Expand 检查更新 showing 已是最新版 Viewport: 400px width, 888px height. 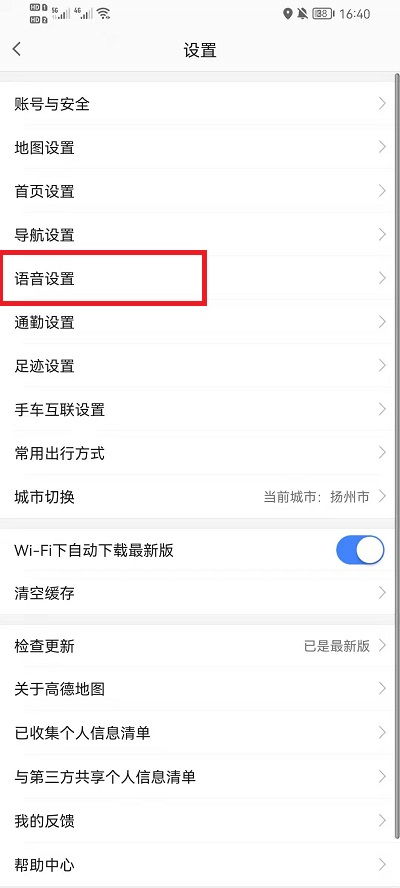tap(197, 646)
